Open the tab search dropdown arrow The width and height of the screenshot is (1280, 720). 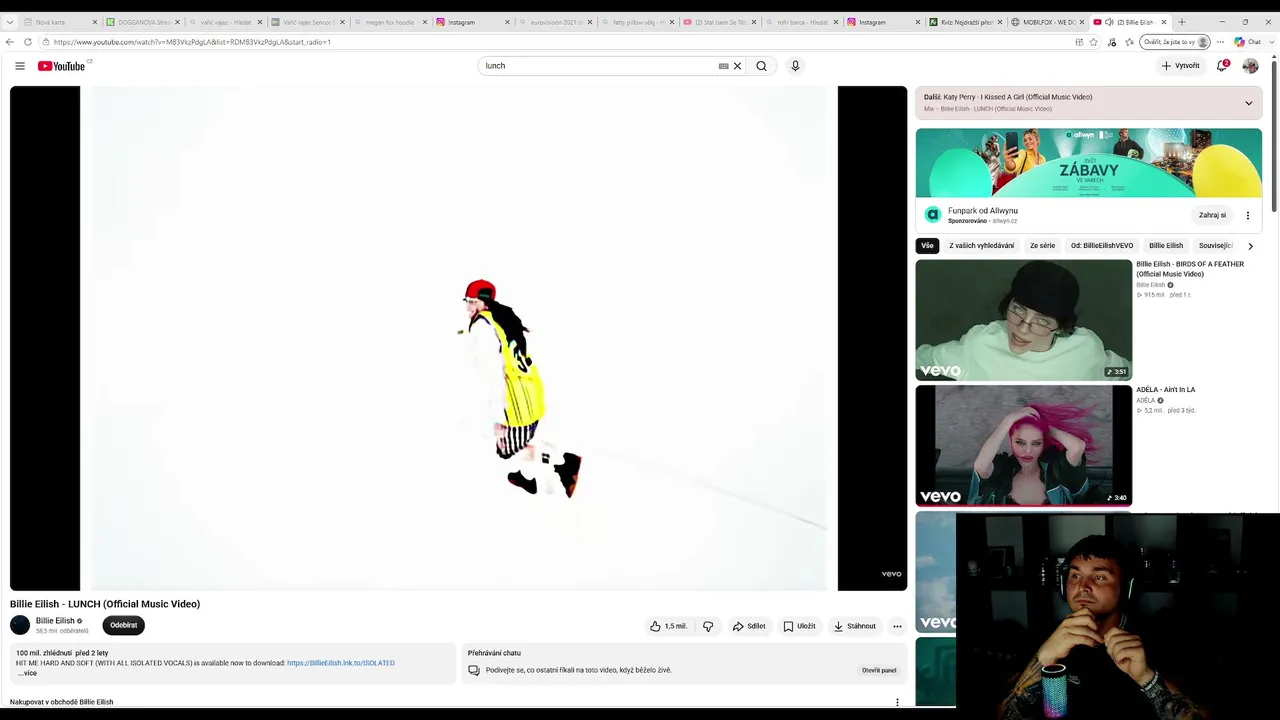coord(10,22)
